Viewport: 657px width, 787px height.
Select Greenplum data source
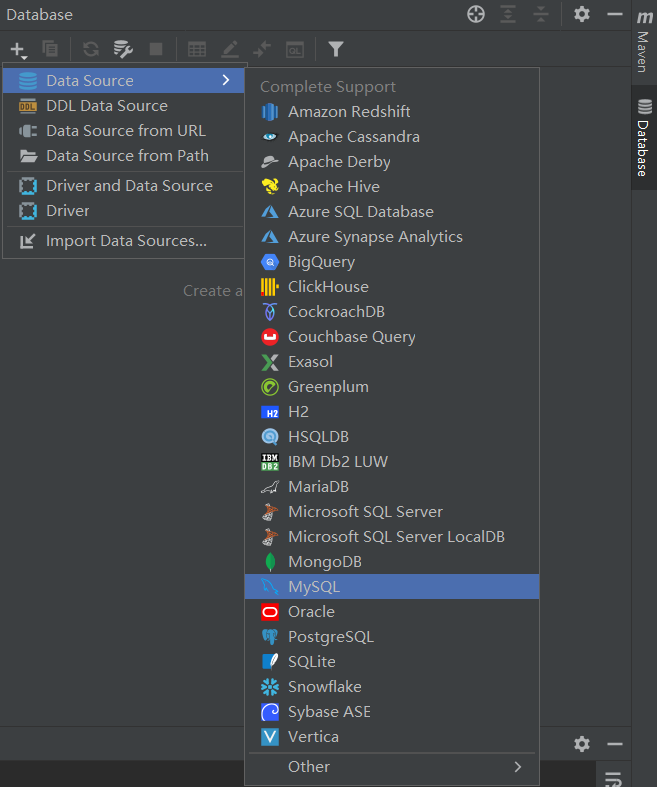392,387
